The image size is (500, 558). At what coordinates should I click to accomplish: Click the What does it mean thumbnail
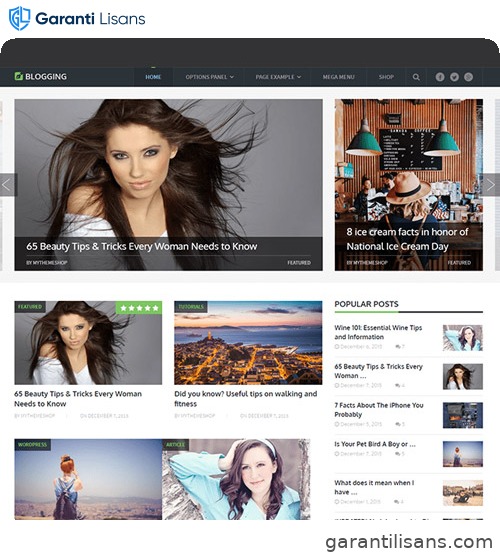(x=463, y=493)
